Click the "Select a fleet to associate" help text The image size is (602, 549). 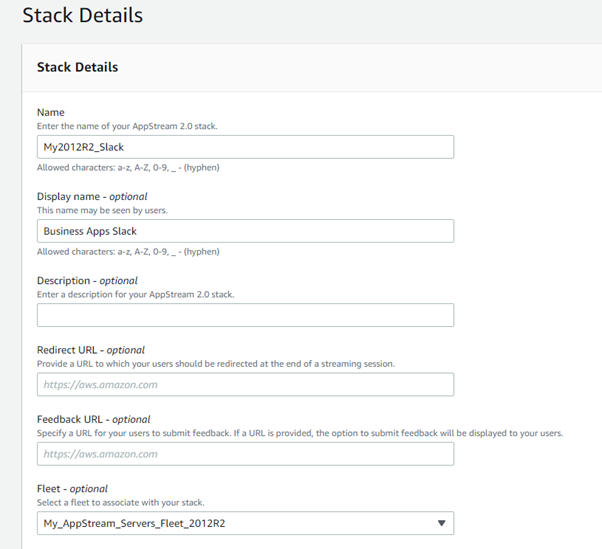pos(121,503)
